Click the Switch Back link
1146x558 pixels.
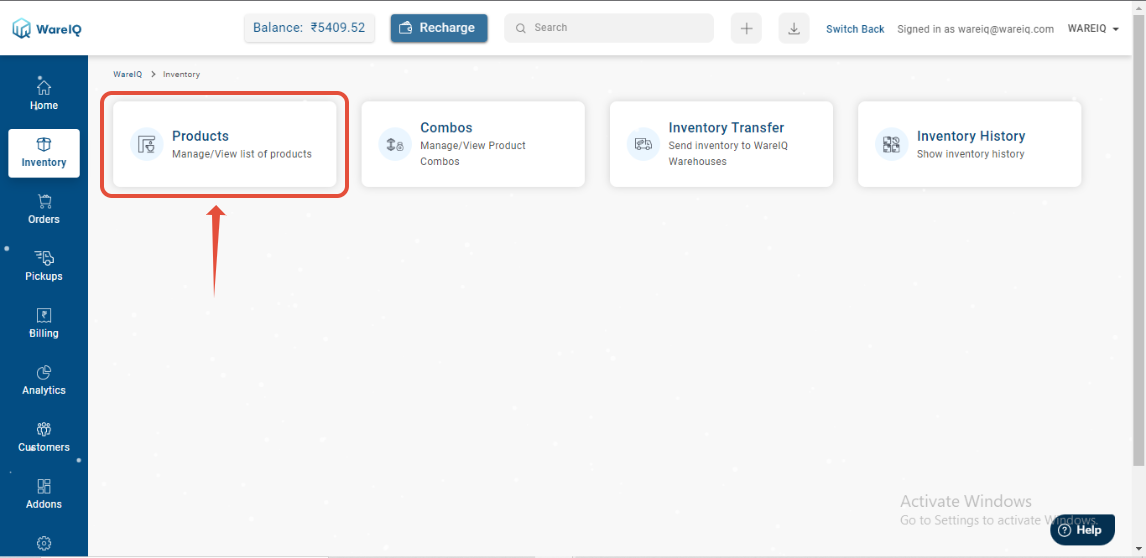pyautogui.click(x=855, y=29)
